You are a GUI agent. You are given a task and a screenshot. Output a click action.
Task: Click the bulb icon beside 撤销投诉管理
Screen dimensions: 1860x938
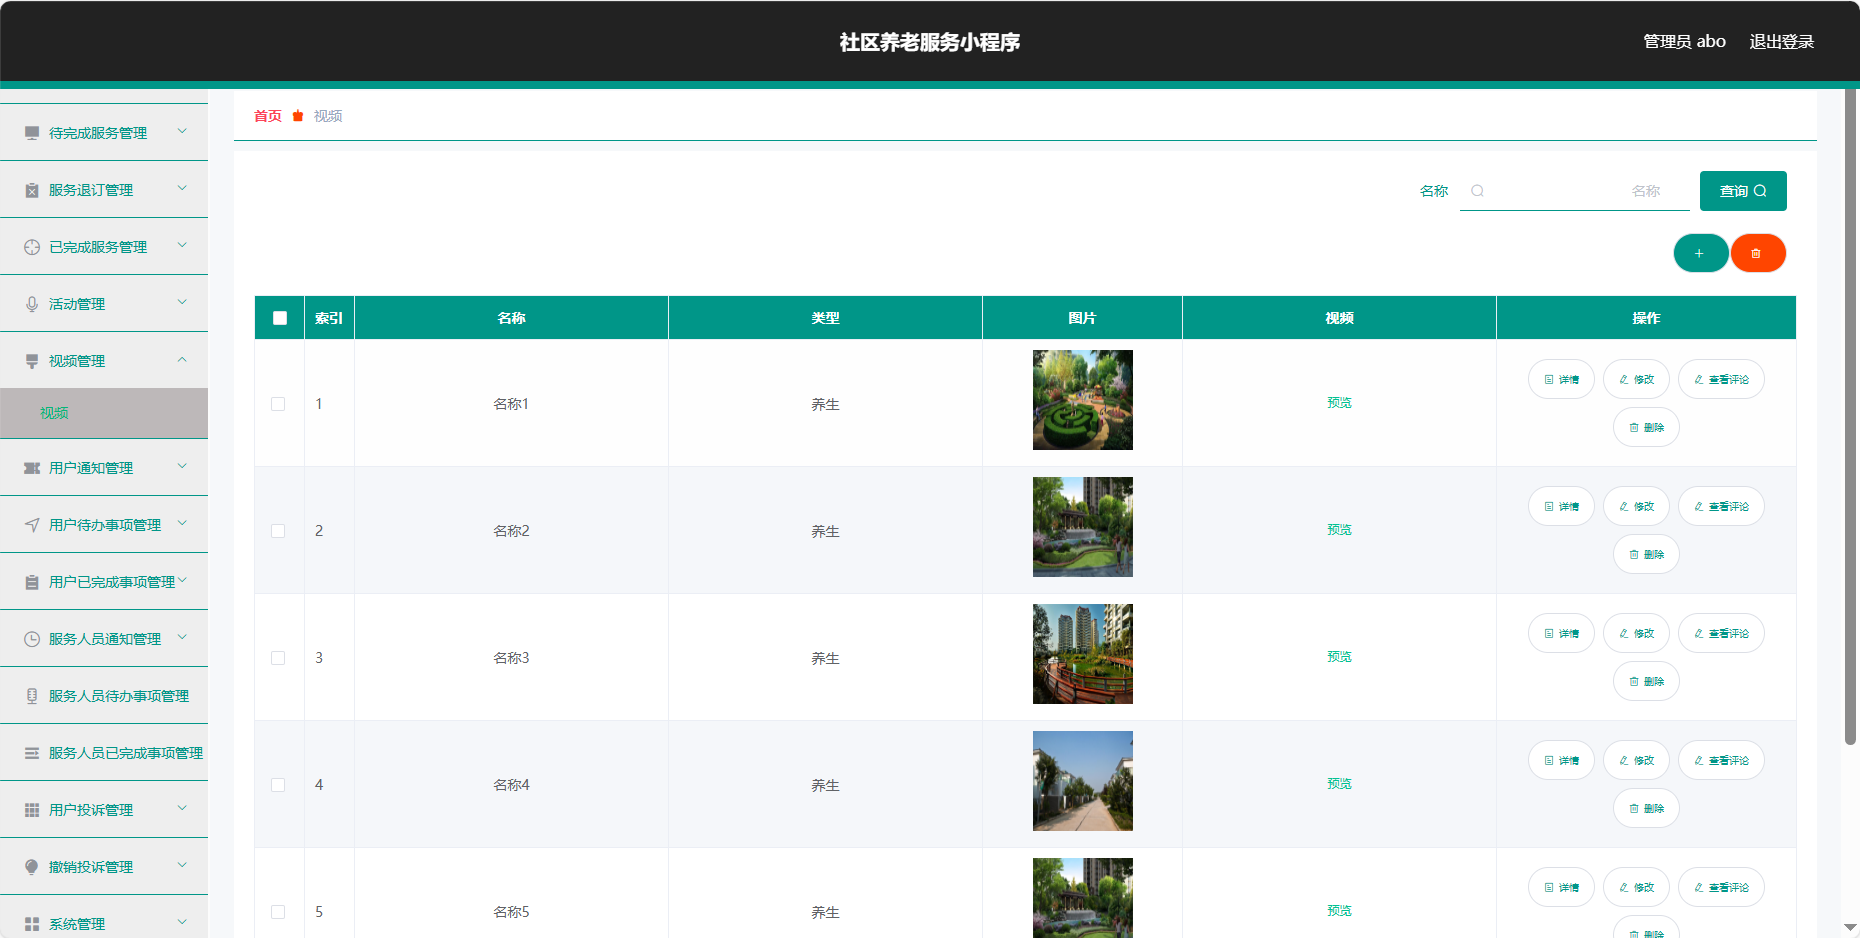pyautogui.click(x=32, y=867)
